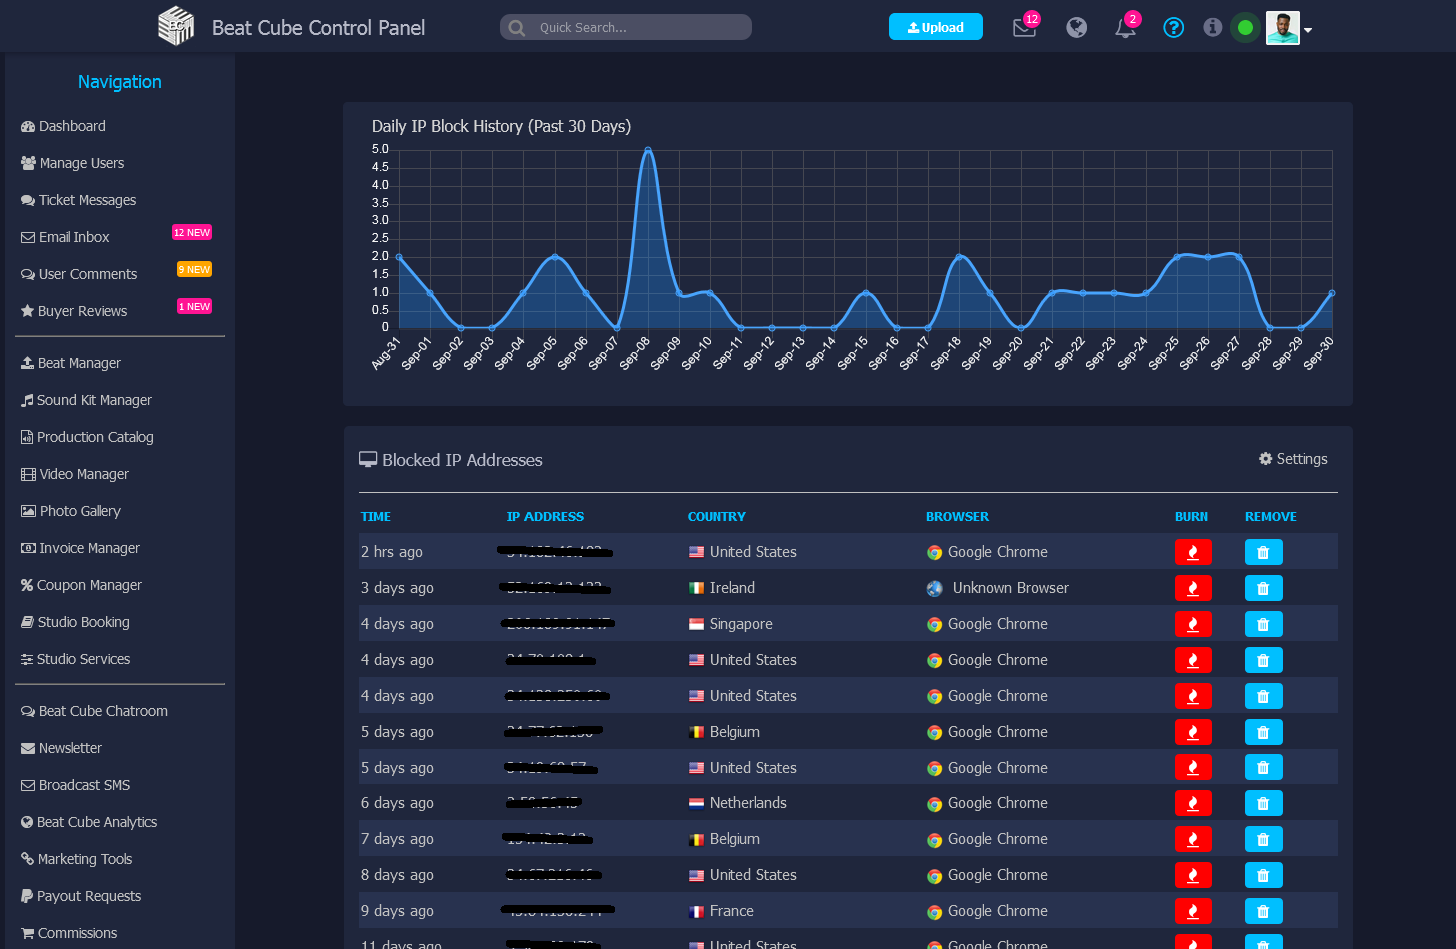Click the Beat Cube logo icon
The height and width of the screenshot is (949, 1456).
point(176,27)
